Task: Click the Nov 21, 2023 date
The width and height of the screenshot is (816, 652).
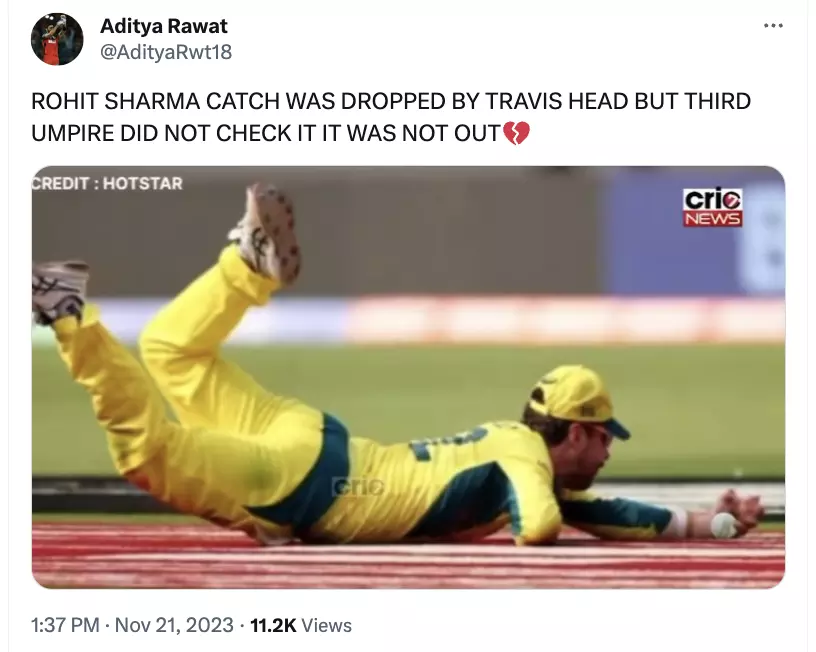Action: 174,625
